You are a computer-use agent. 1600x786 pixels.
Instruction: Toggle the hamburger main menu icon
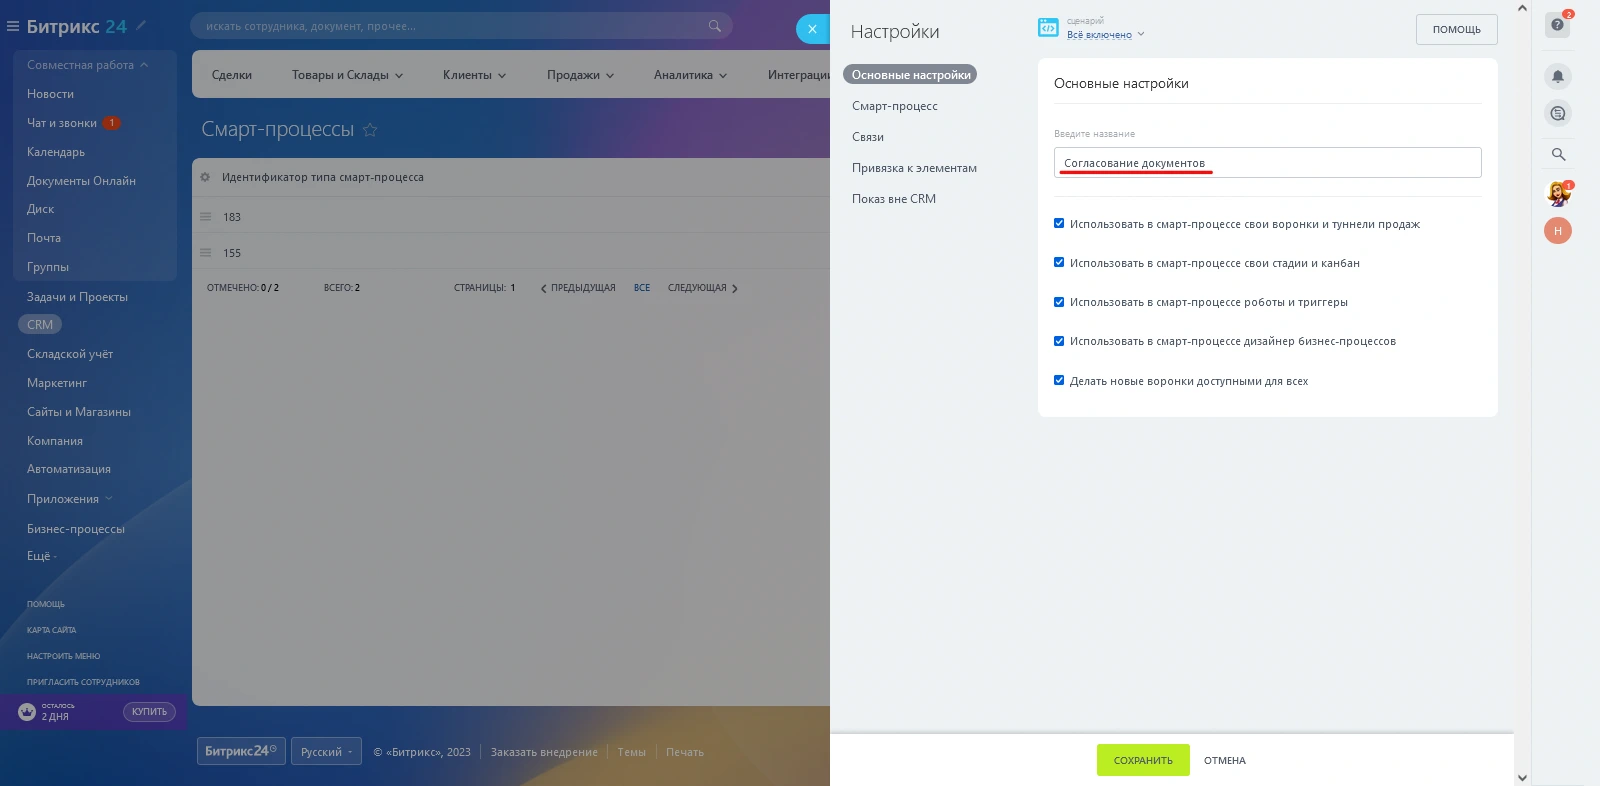point(13,26)
